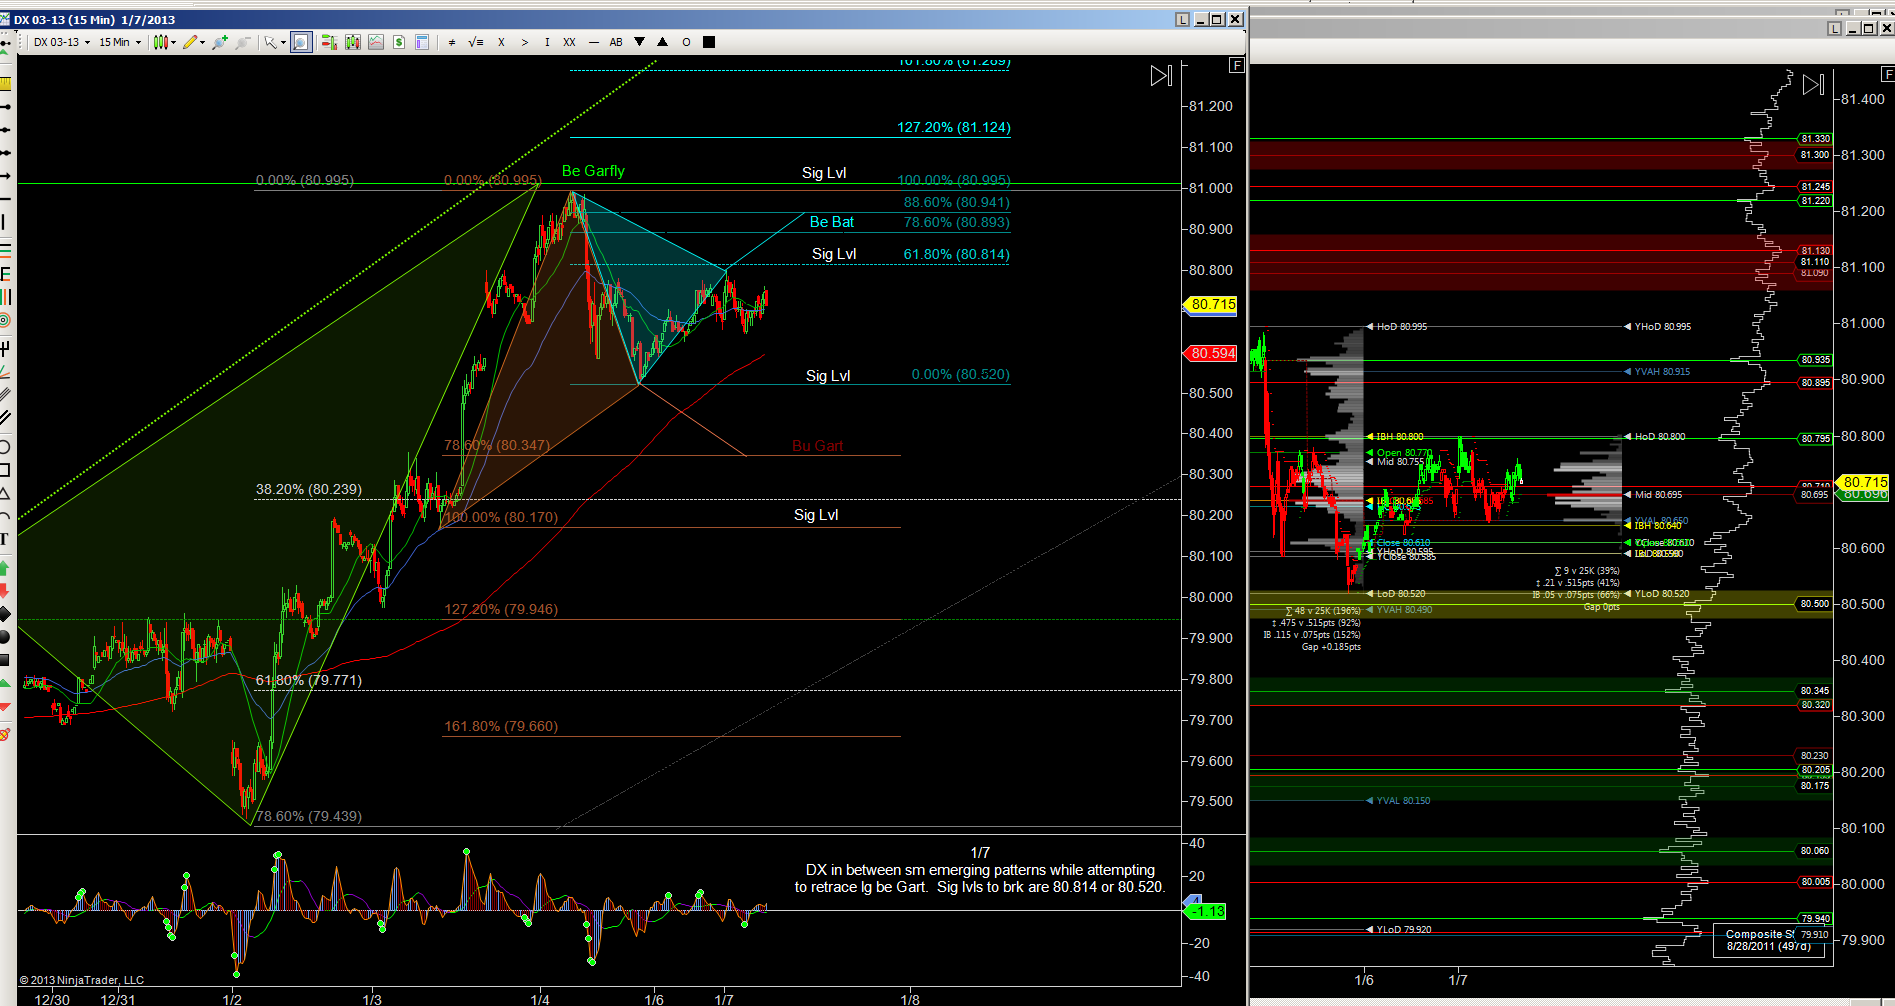Toggle the highlighted zoom frame tool

tap(301, 42)
